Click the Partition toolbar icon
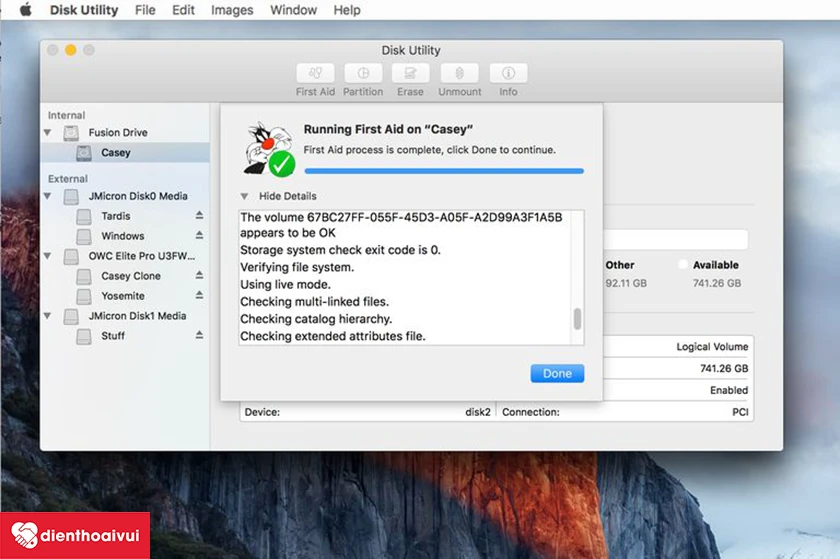840x559 pixels. [x=363, y=73]
